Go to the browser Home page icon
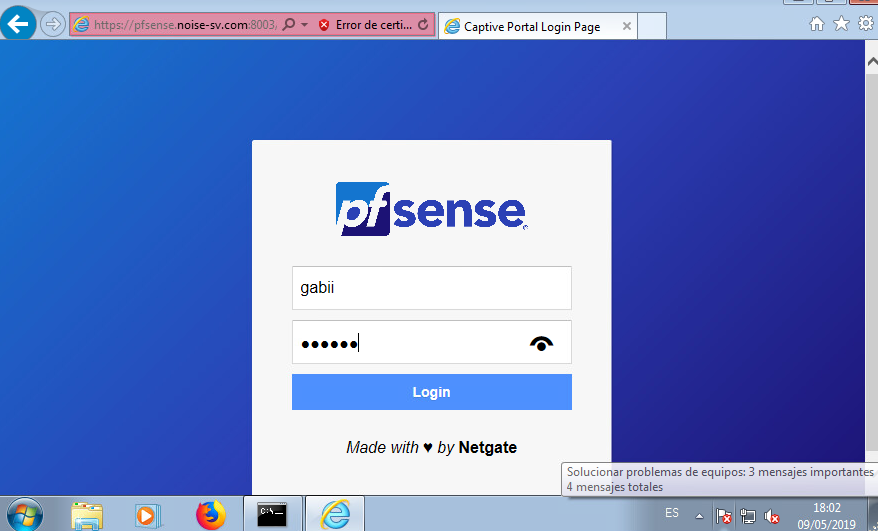Screen dimensions: 878x531 (817, 24)
